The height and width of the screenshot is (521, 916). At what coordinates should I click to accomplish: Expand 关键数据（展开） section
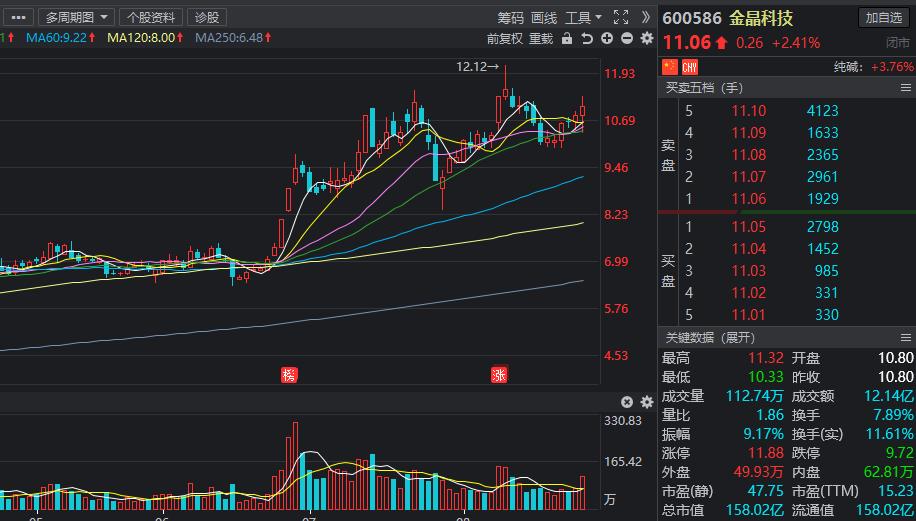pos(710,338)
